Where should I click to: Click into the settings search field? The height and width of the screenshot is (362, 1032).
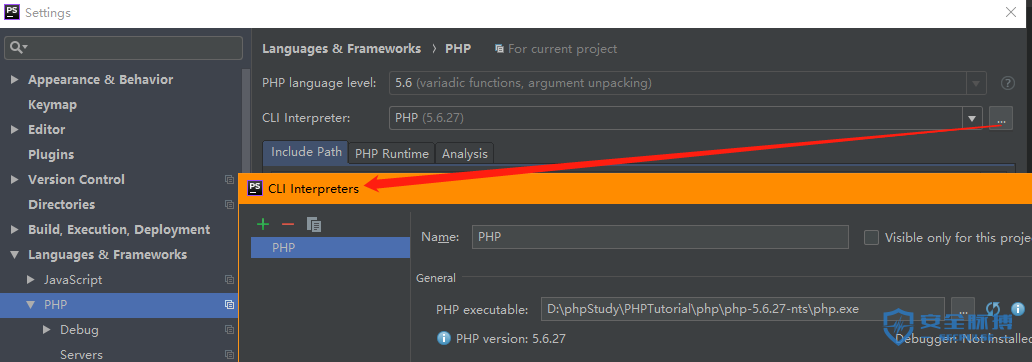click(124, 48)
